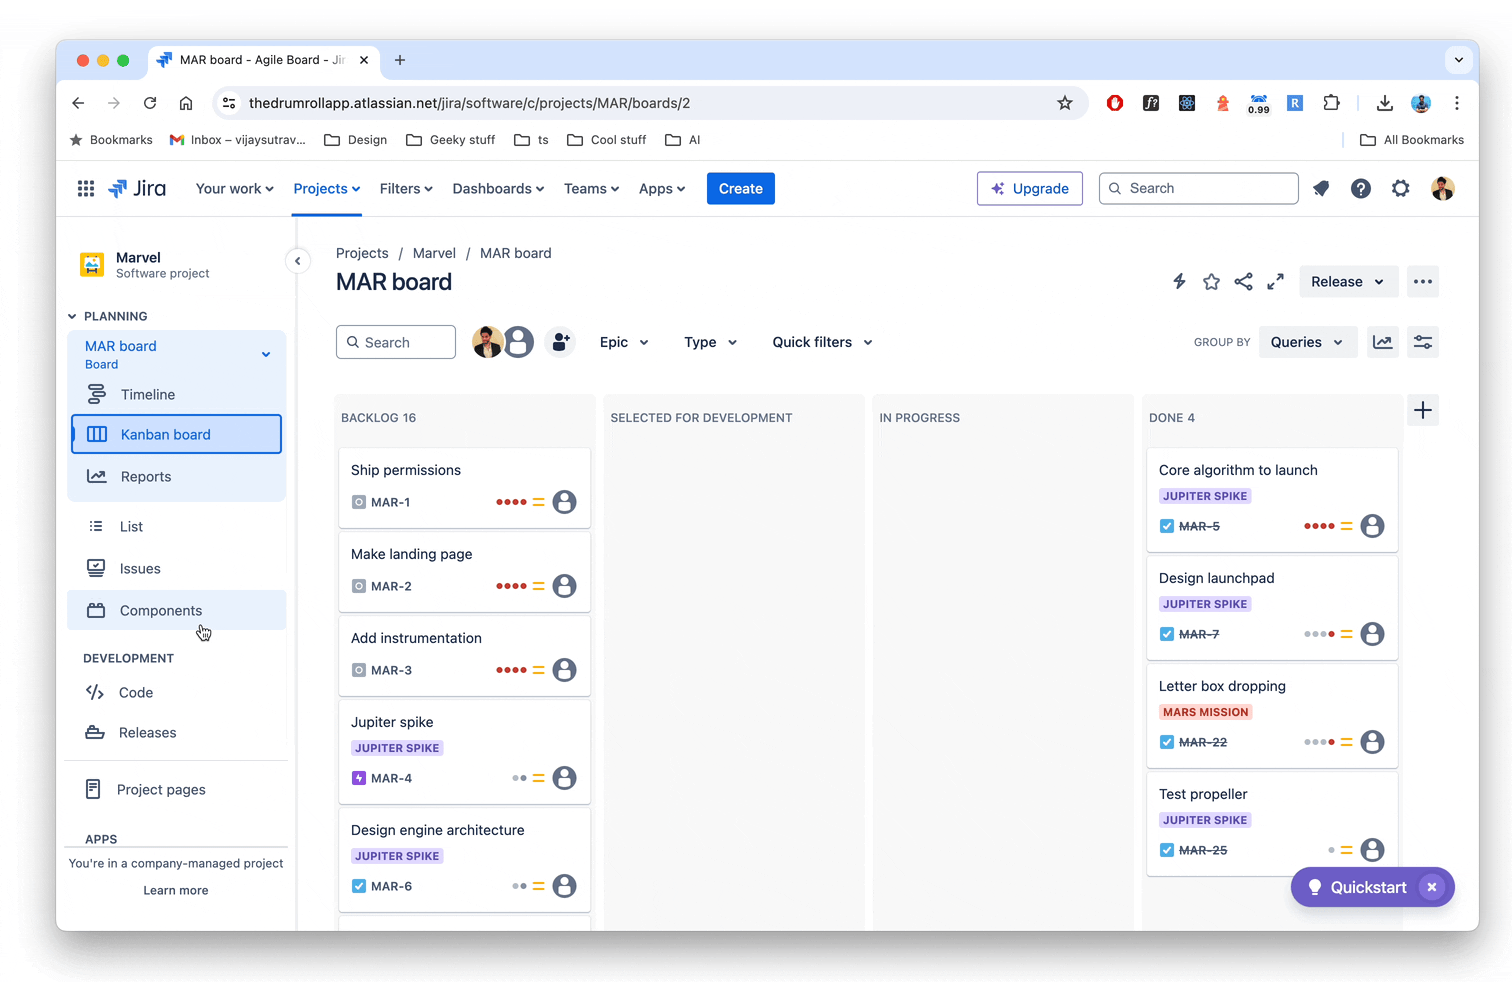The height and width of the screenshot is (982, 1512).
Task: Open Your work dropdown
Action: tap(234, 188)
